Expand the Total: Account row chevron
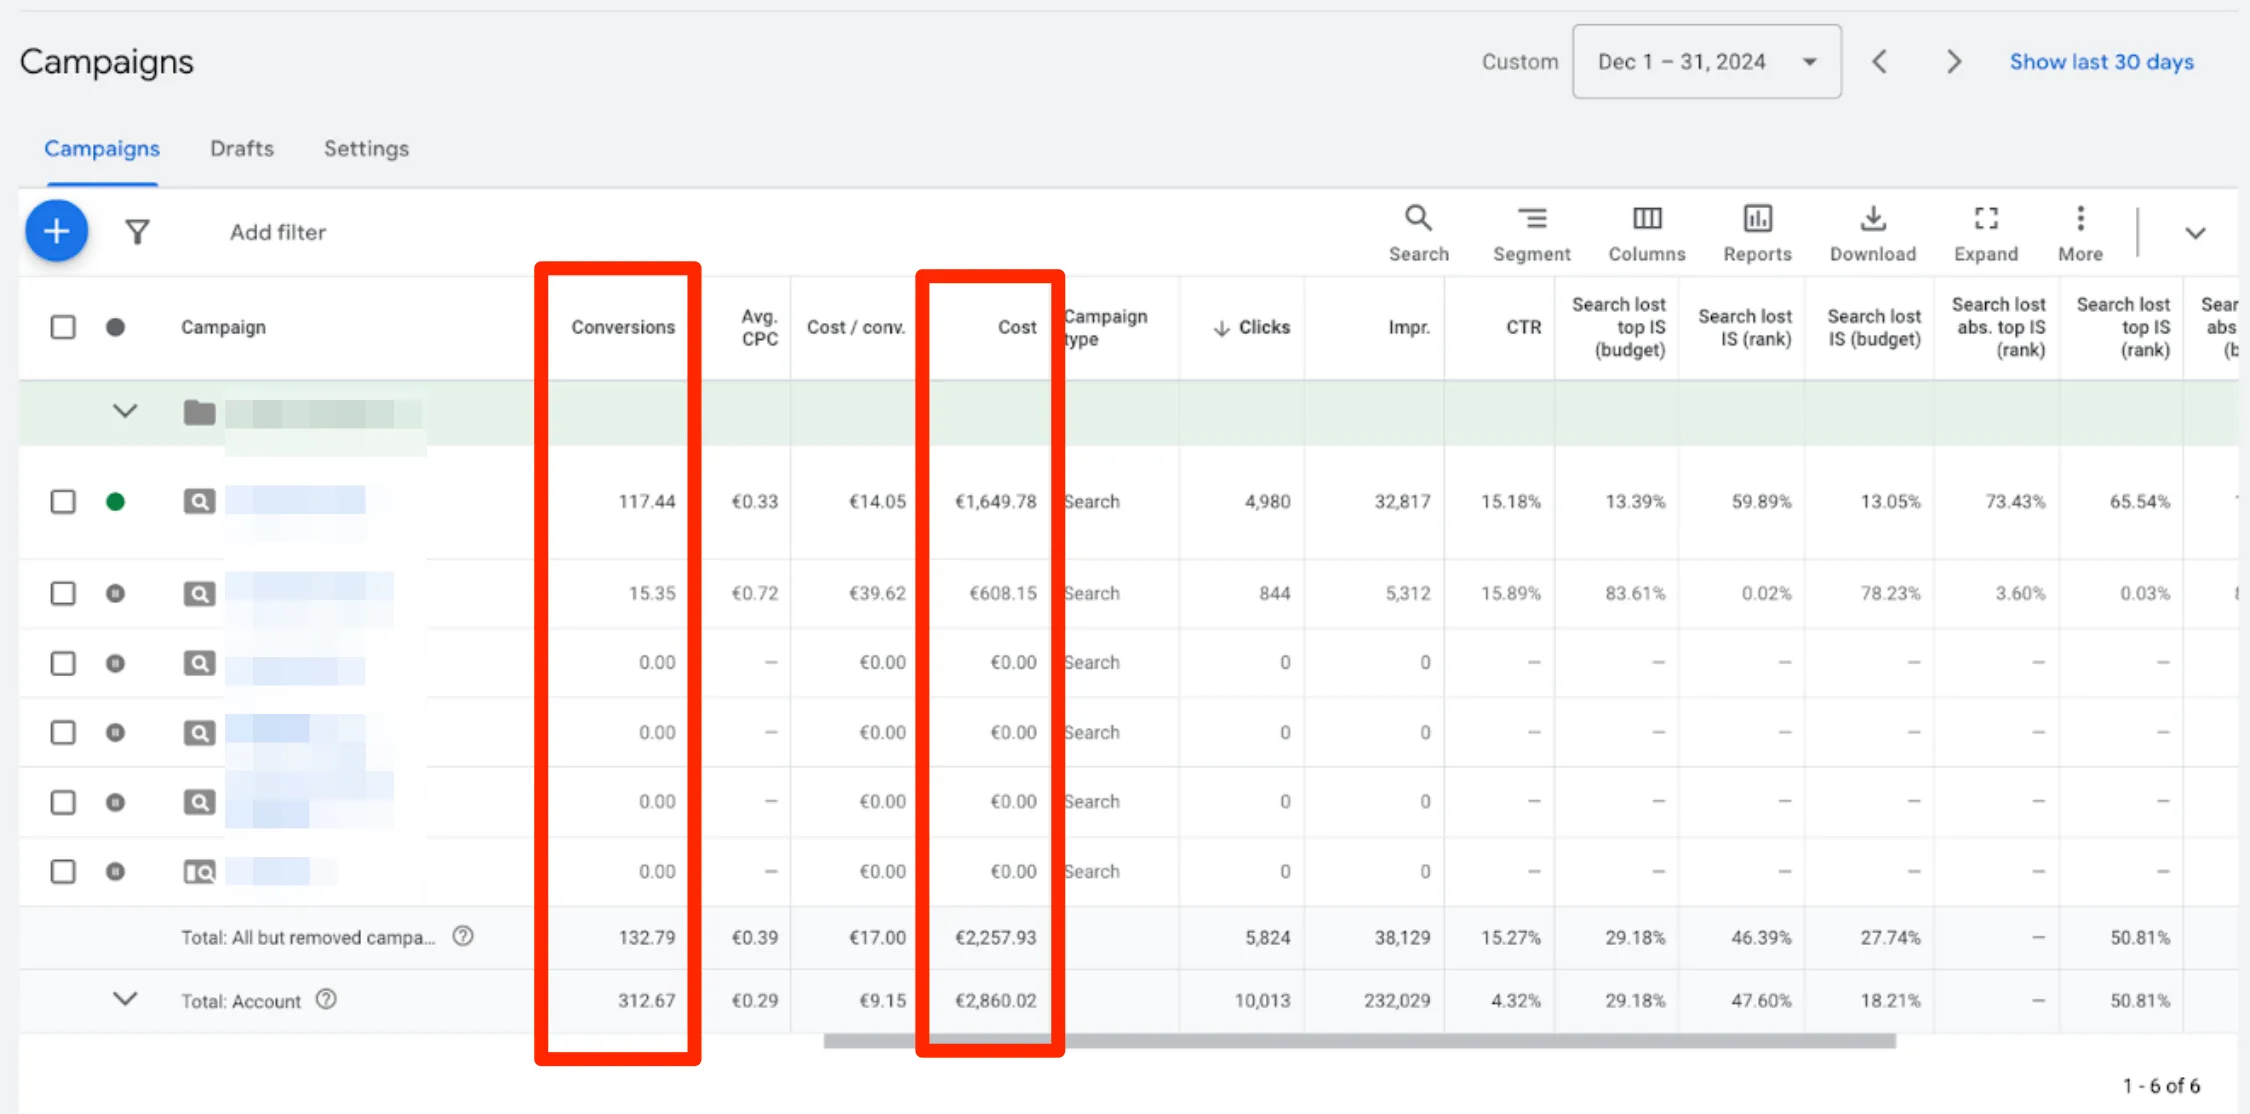This screenshot has height=1114, width=2250. (x=125, y=999)
